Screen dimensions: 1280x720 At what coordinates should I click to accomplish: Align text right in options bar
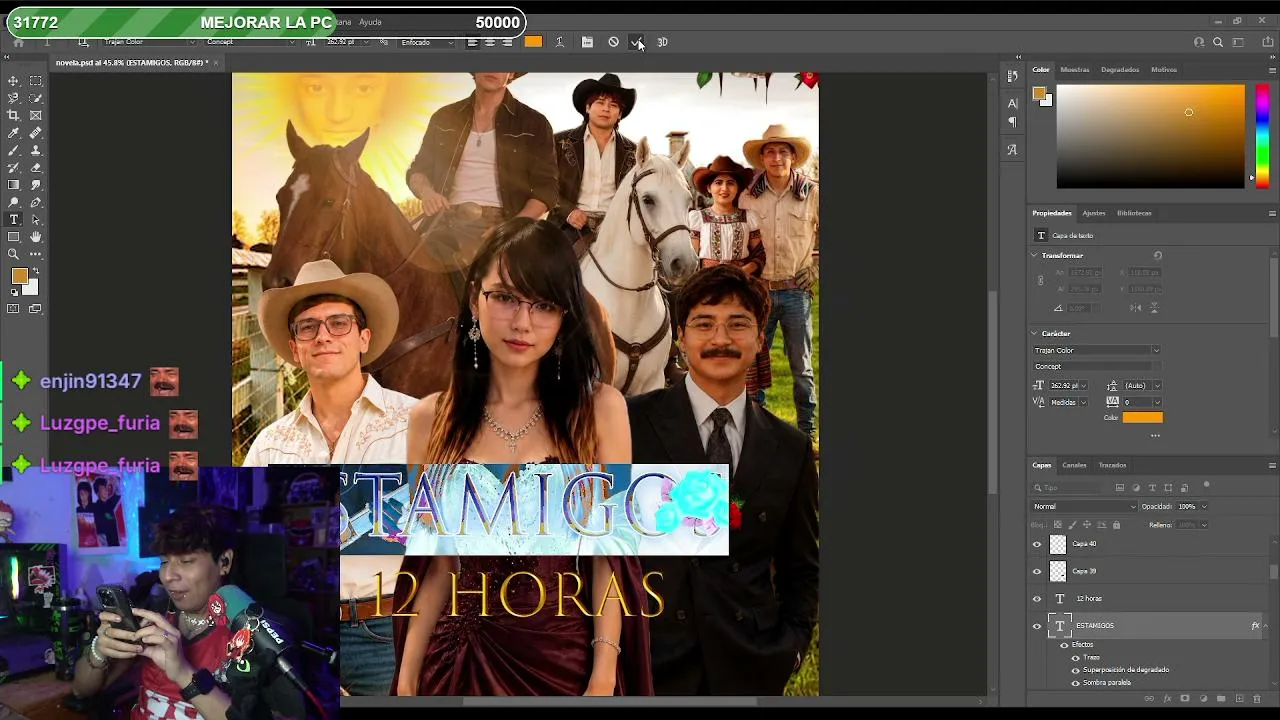tap(507, 42)
